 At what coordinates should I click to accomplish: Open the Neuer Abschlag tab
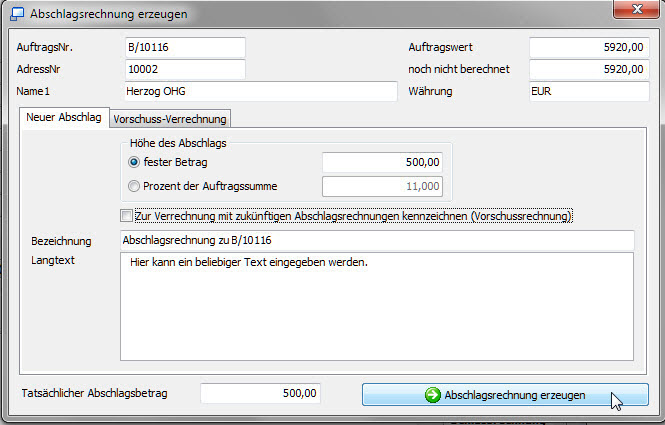pos(63,118)
